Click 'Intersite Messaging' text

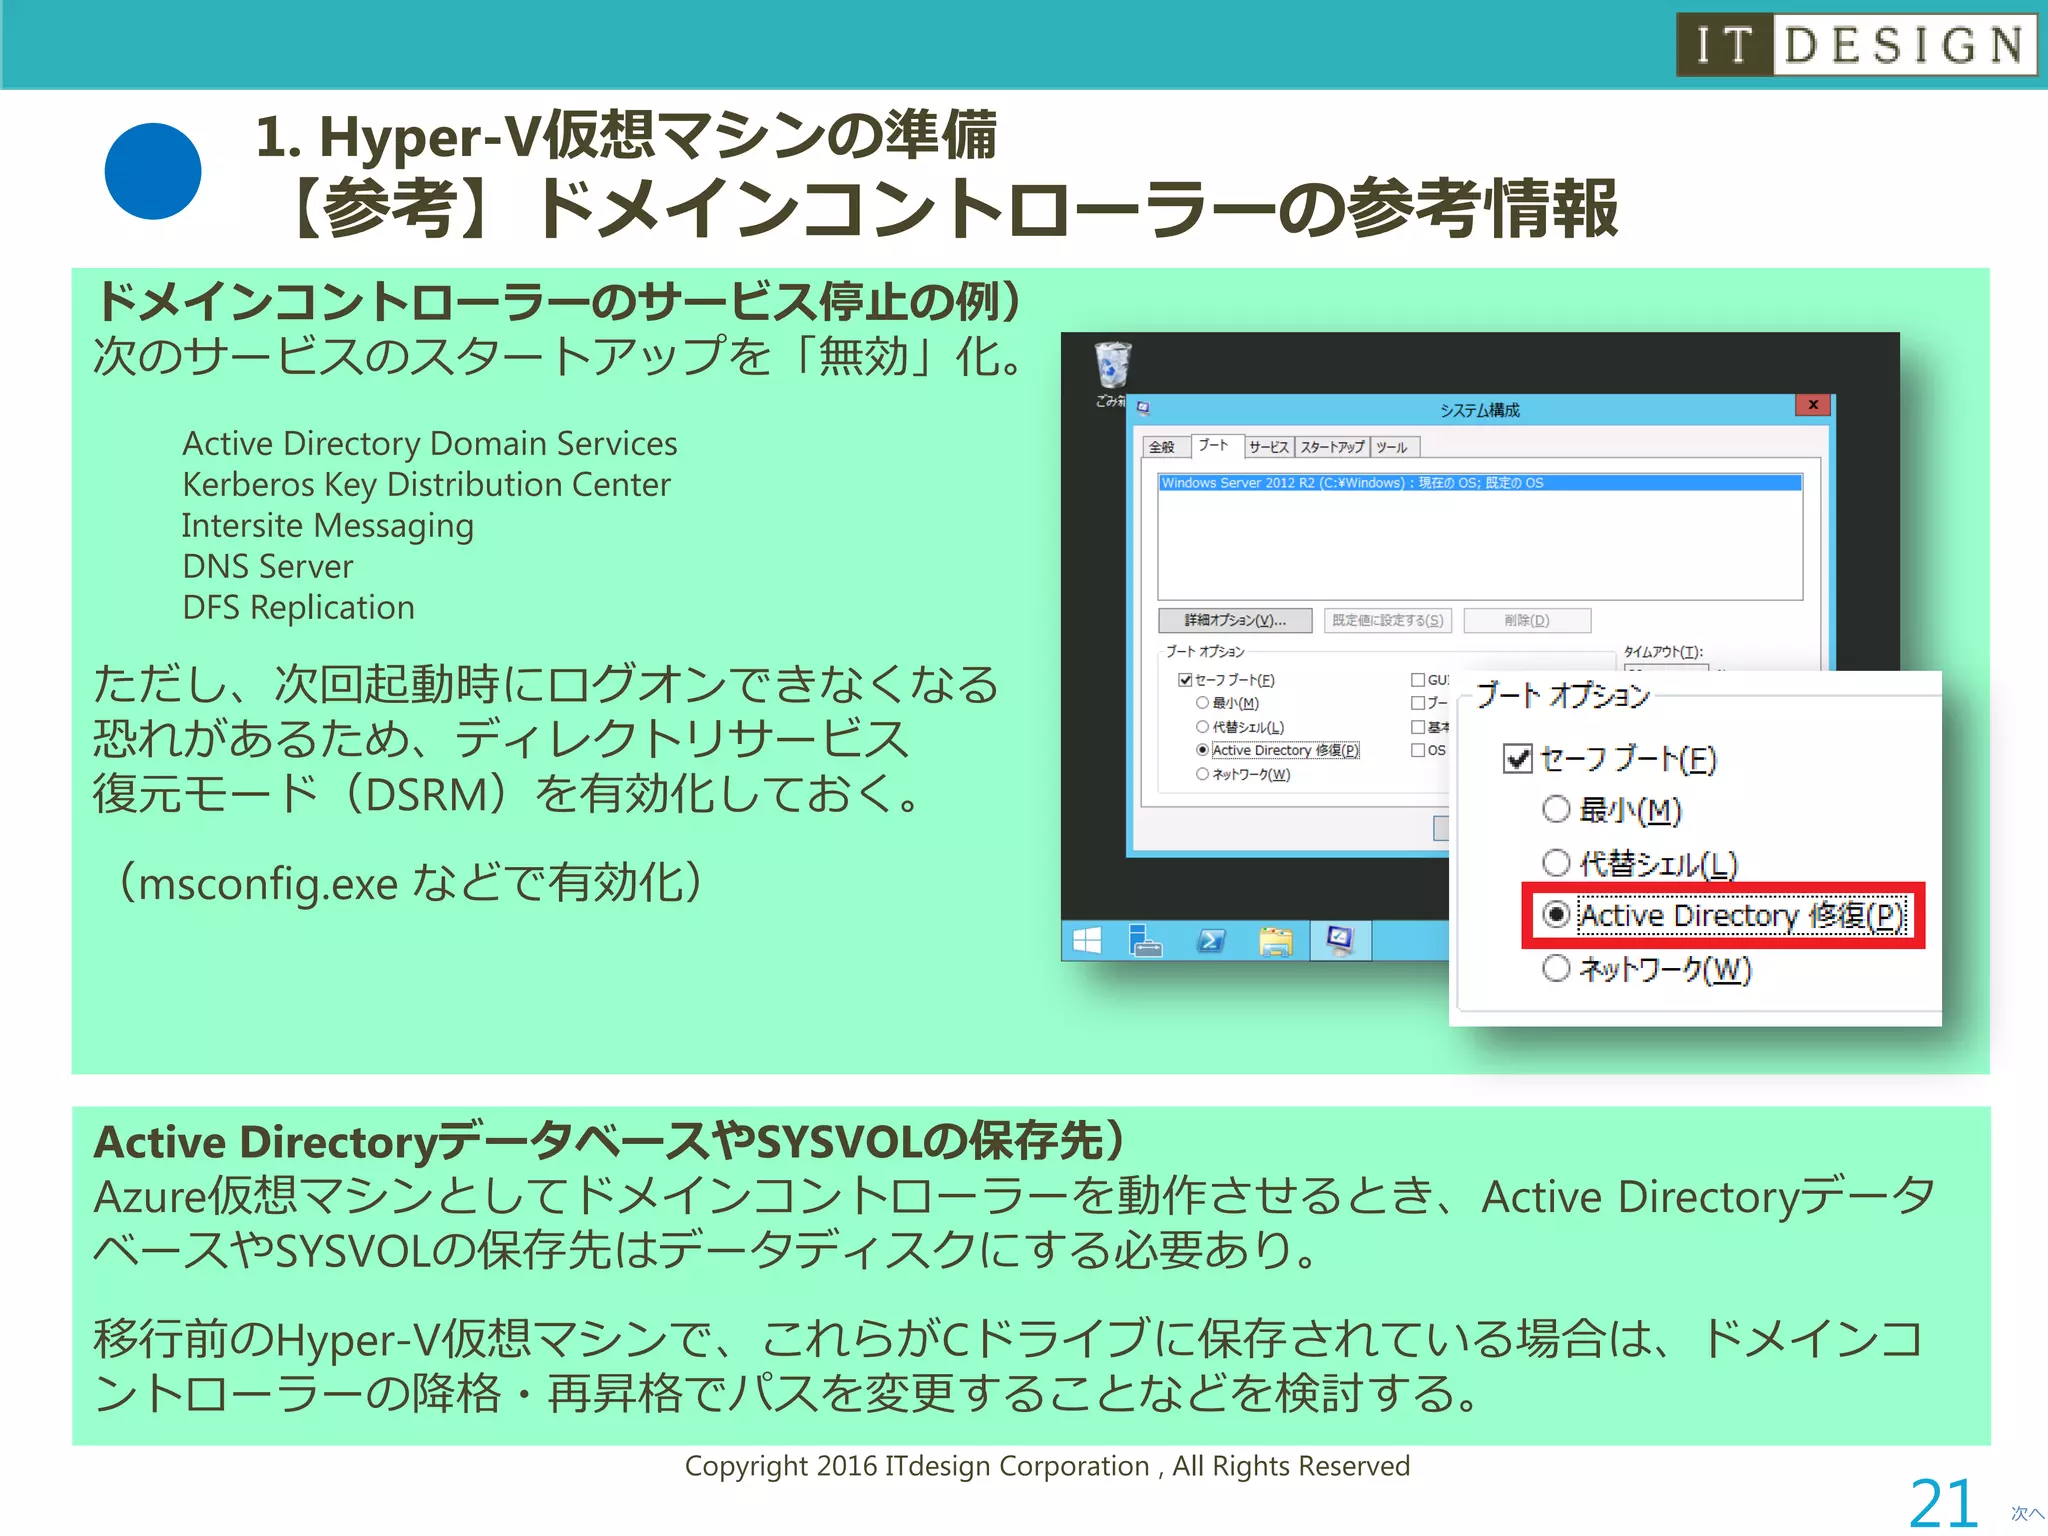328,526
